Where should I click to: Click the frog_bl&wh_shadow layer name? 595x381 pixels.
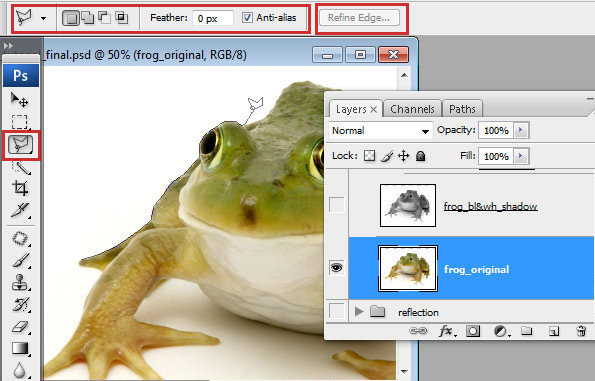click(491, 206)
